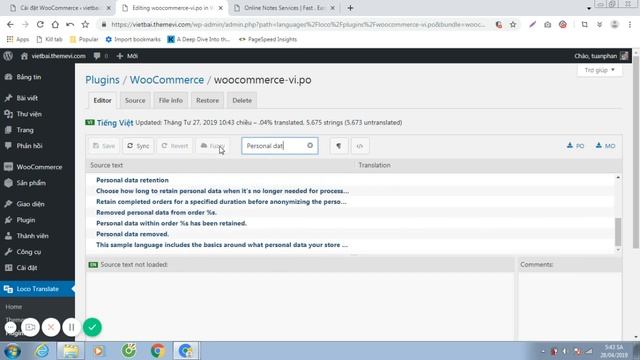Image resolution: width=640 pixels, height=360 pixels.
Task: Download the MO file
Action: (x=605, y=146)
